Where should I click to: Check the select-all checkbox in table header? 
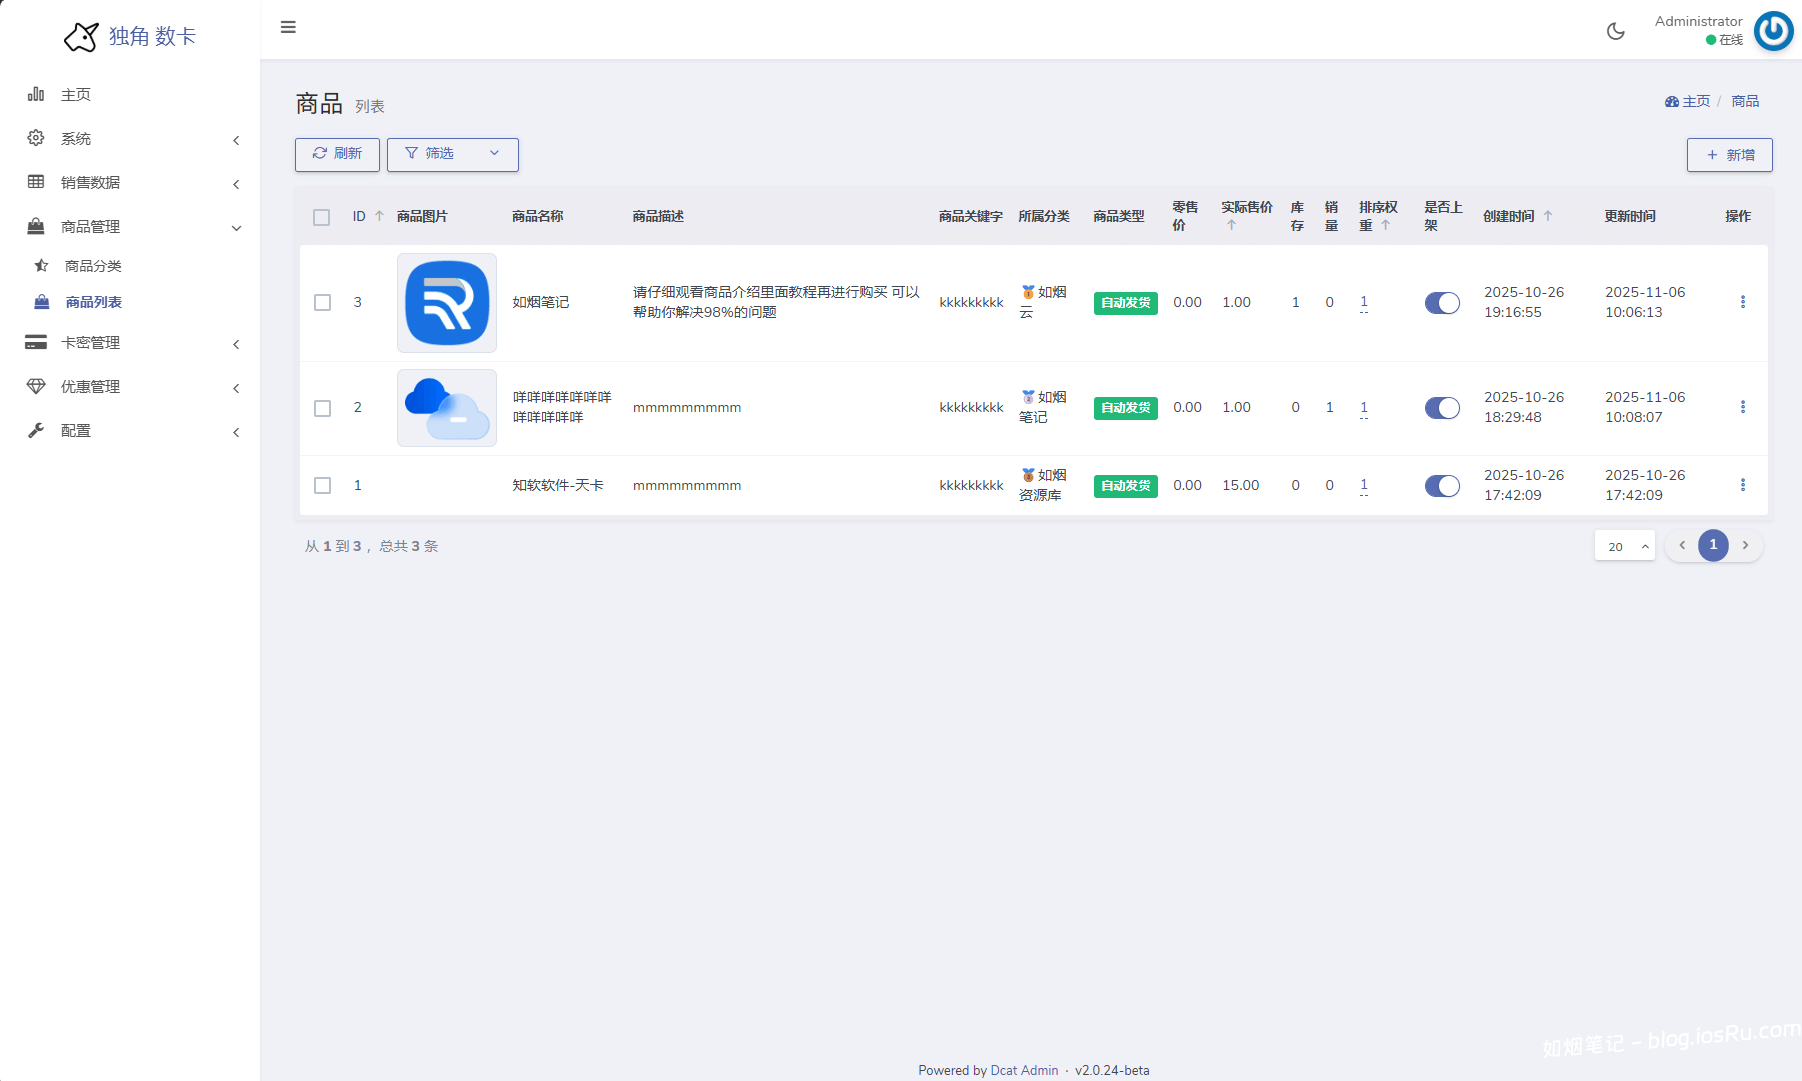[322, 217]
